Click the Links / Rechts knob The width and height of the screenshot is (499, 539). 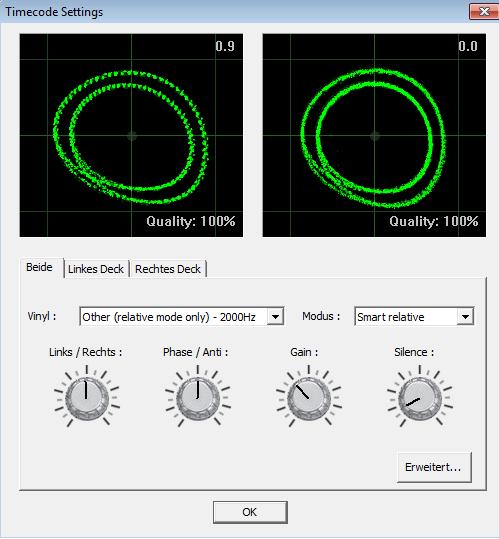[x=87, y=399]
